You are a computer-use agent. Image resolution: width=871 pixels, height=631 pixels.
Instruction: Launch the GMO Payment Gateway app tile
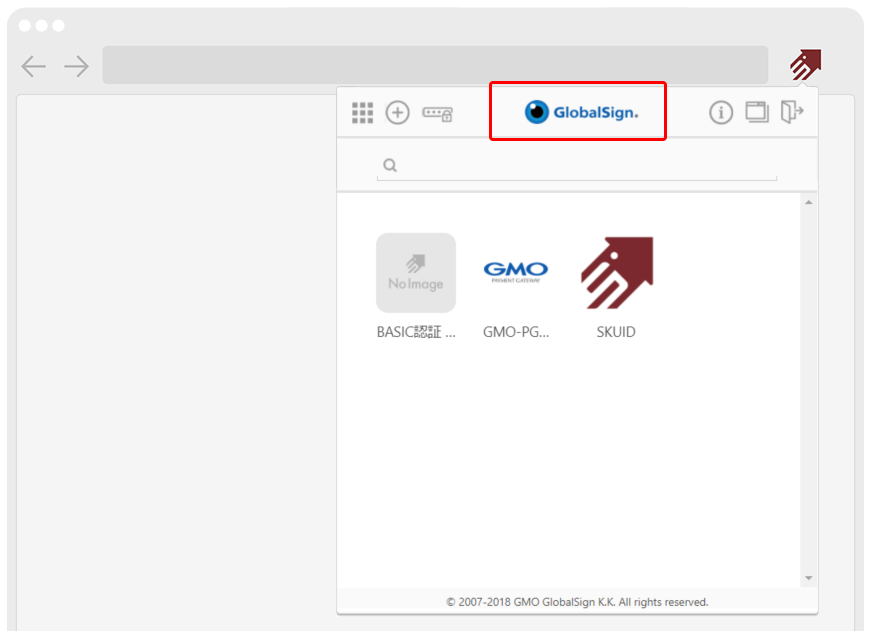pos(515,273)
